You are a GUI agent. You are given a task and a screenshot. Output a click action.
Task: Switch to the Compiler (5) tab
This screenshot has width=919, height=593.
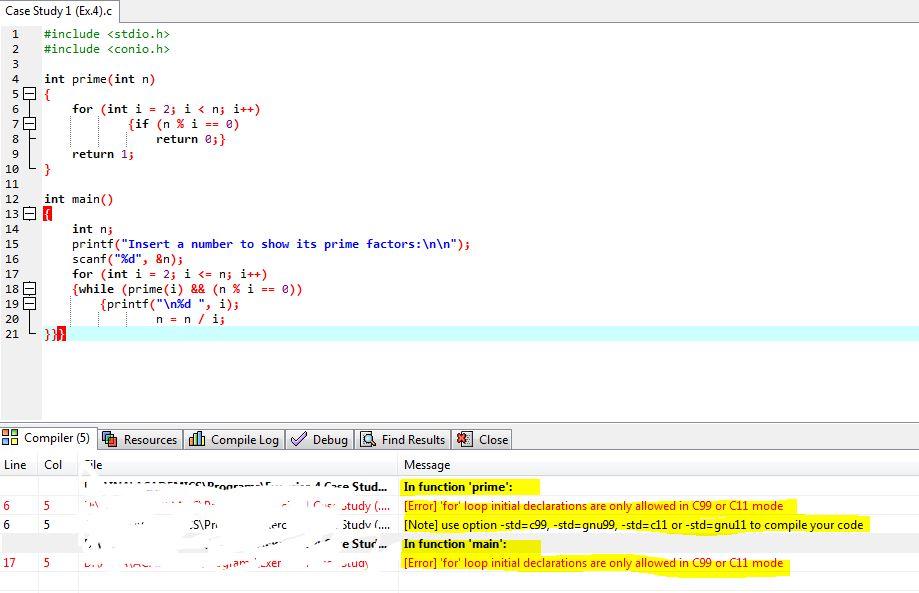50,438
